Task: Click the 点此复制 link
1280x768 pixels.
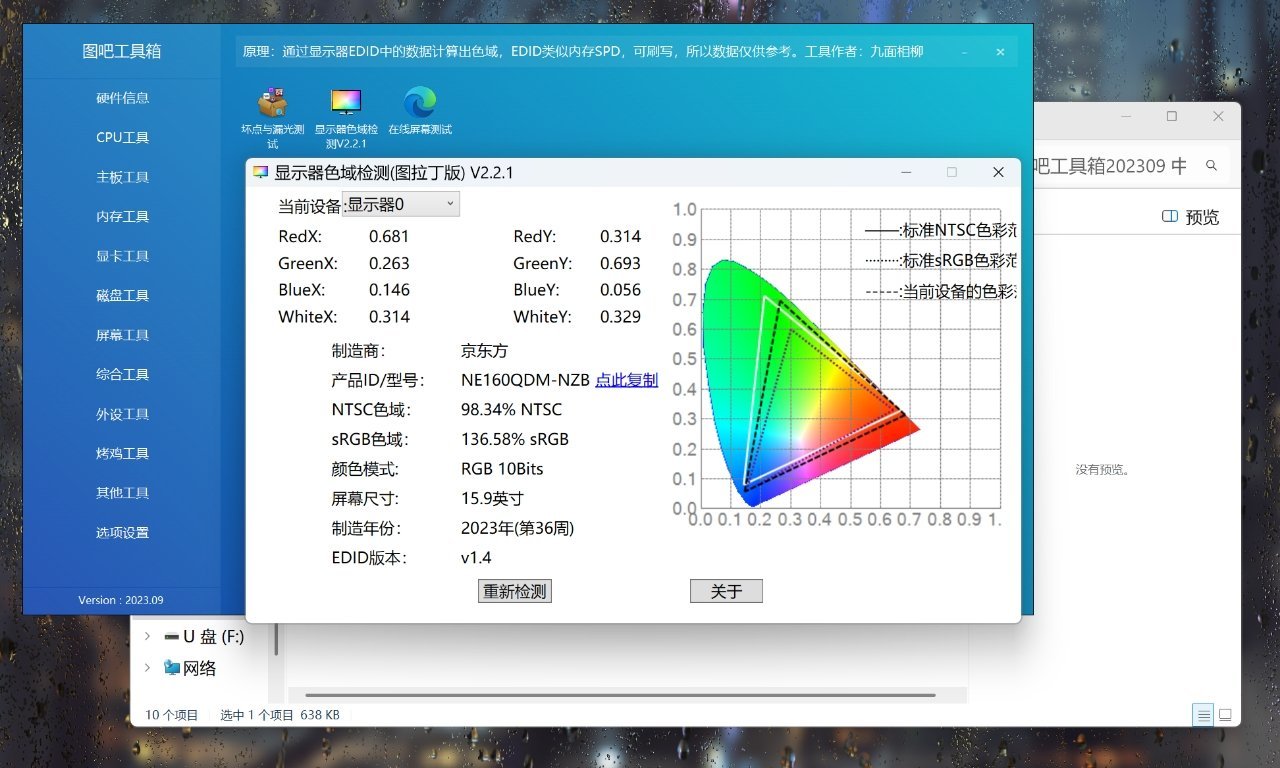Action: (x=627, y=380)
